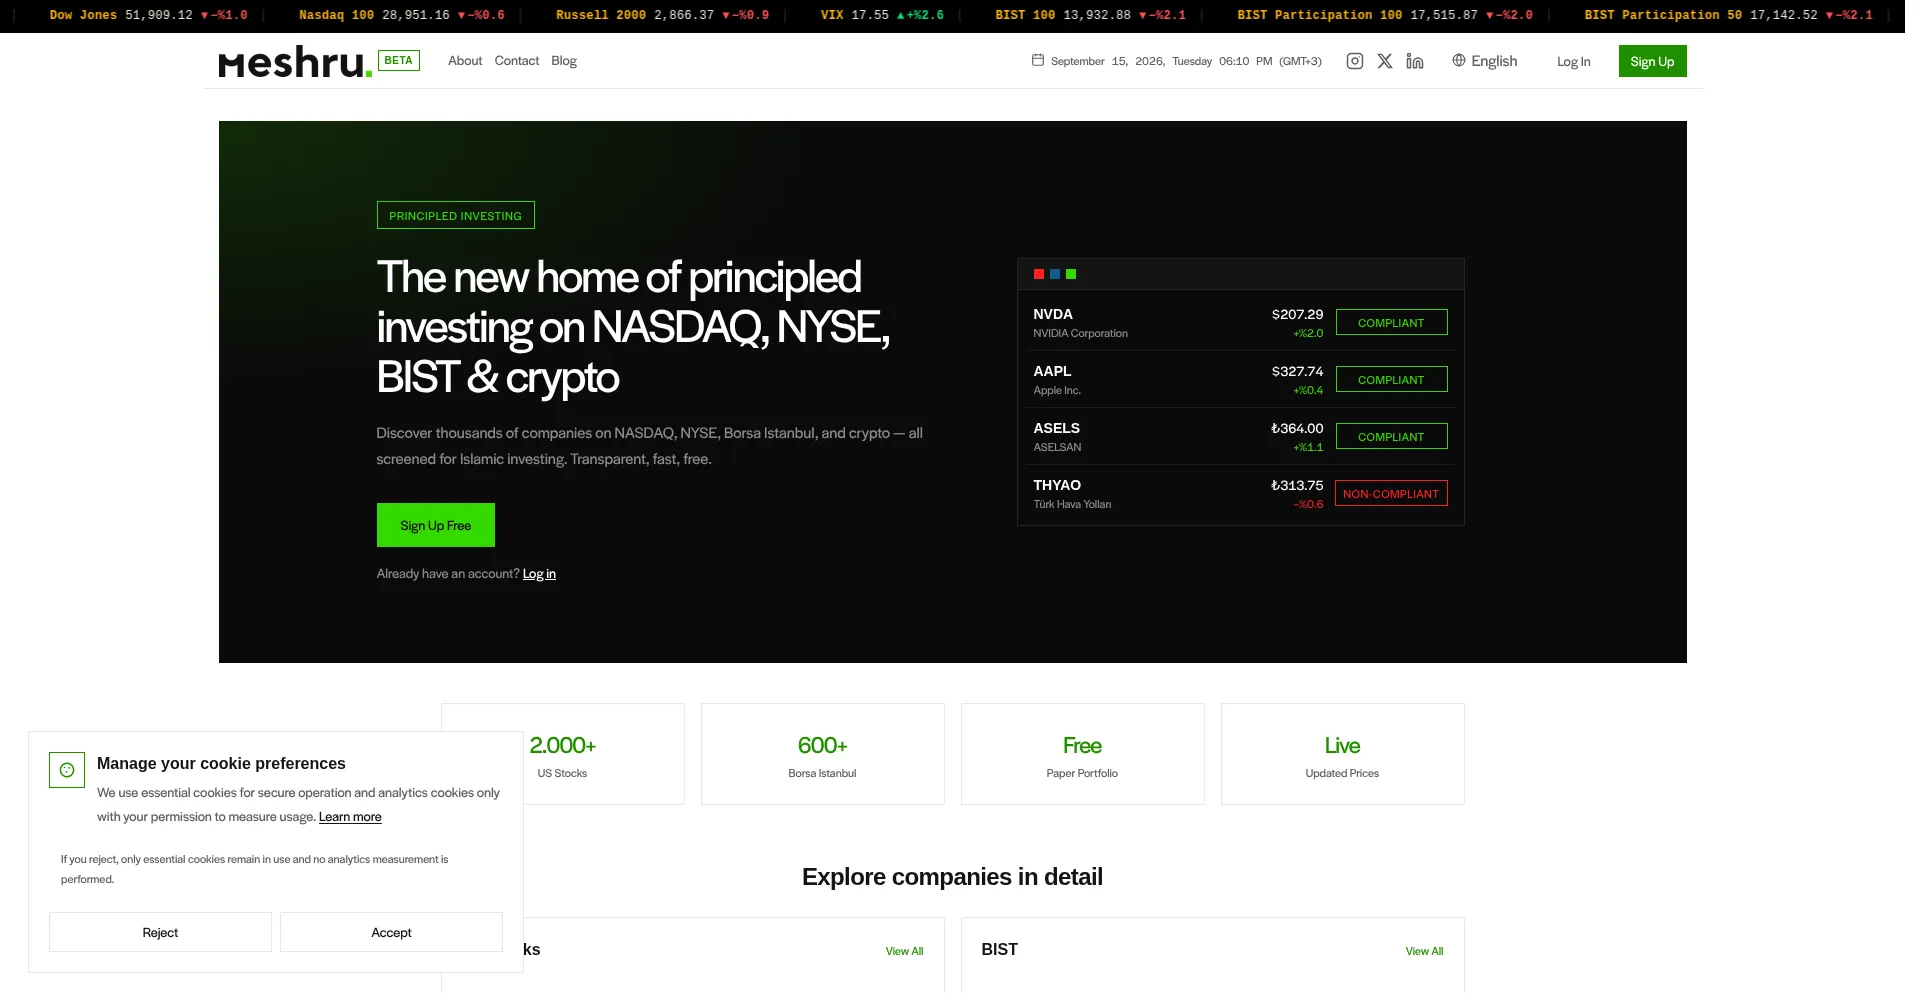Image resolution: width=1920 pixels, height=993 pixels.
Task: Click the BETA badge next to the logo
Action: (x=399, y=60)
